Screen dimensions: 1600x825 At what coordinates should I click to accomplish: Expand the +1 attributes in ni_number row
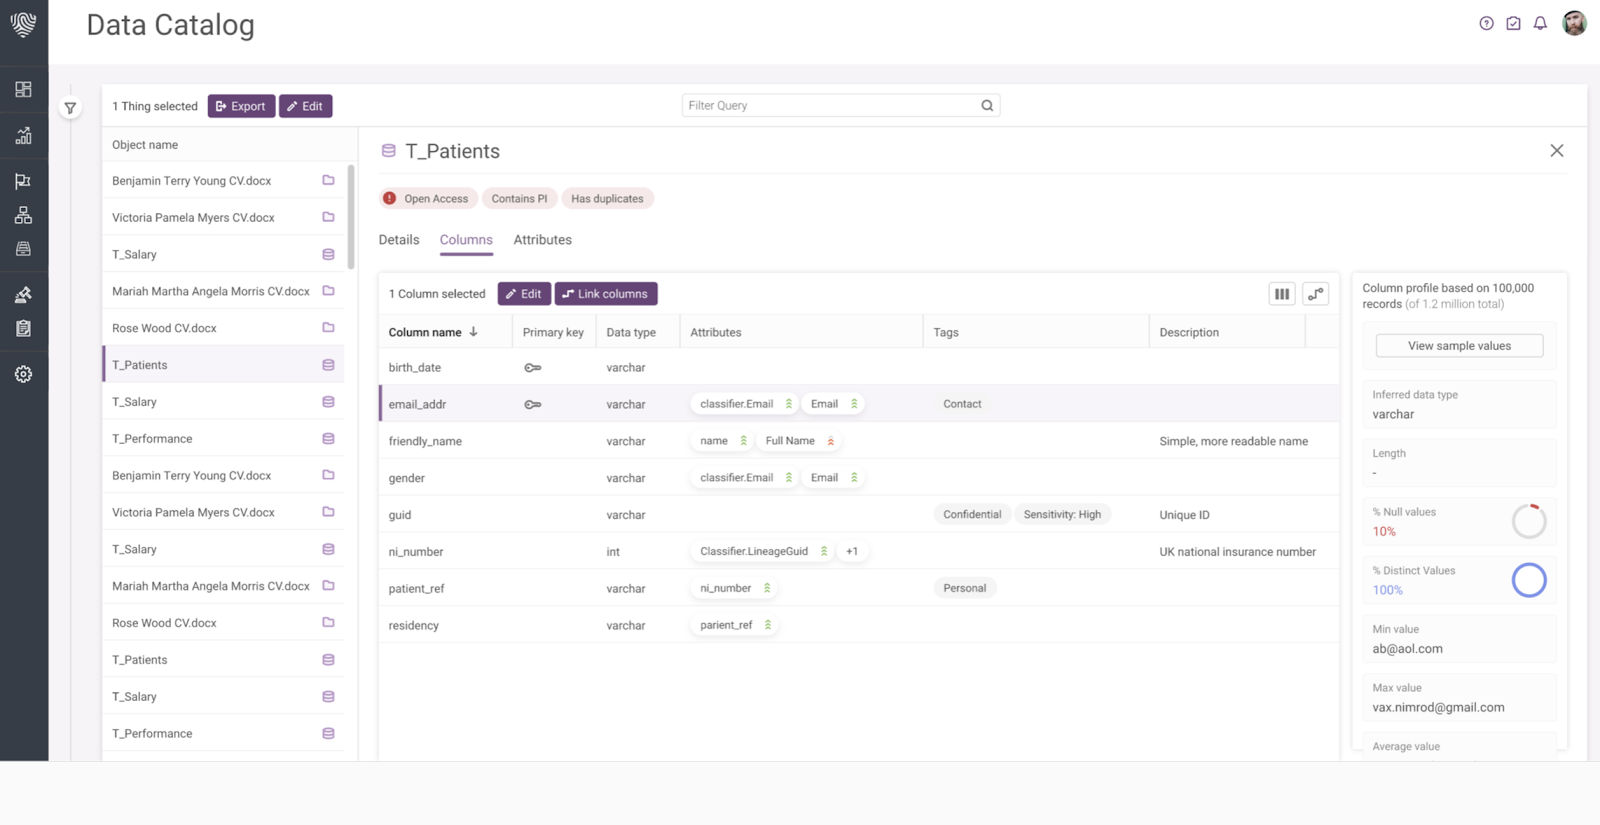852,551
